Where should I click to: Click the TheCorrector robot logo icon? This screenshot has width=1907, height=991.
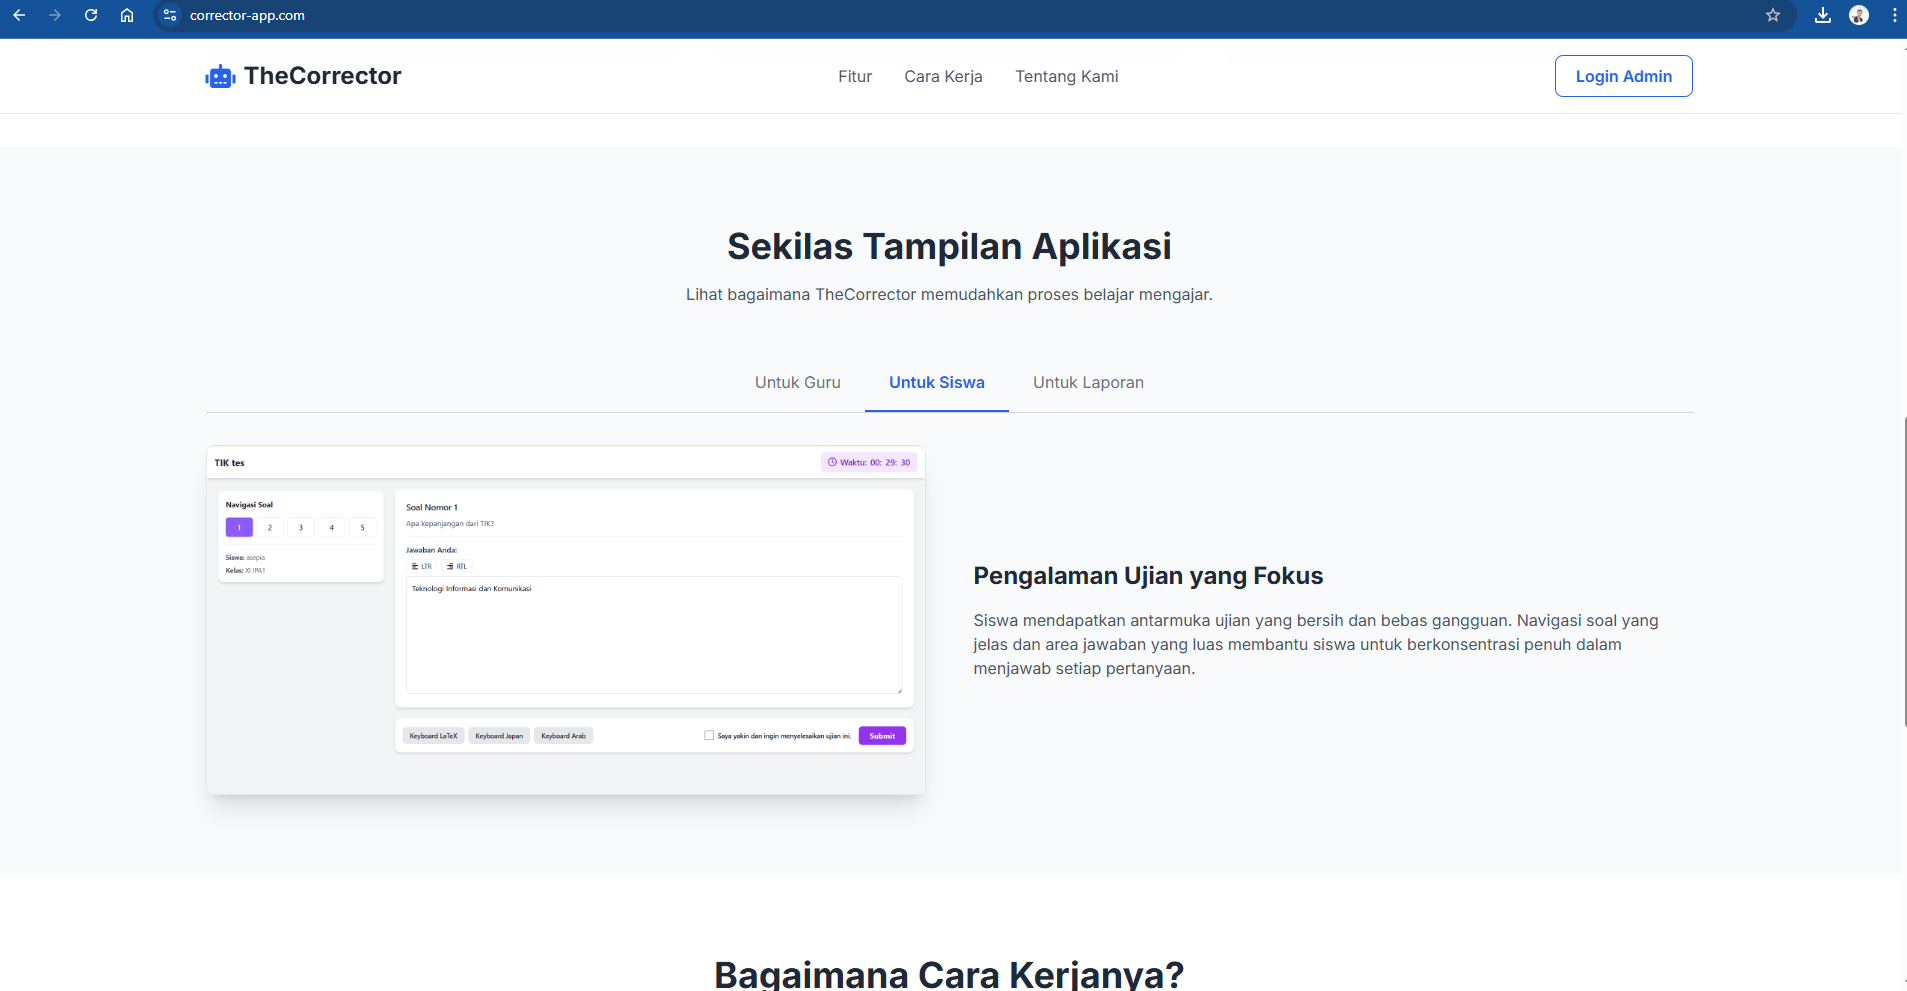pos(220,76)
